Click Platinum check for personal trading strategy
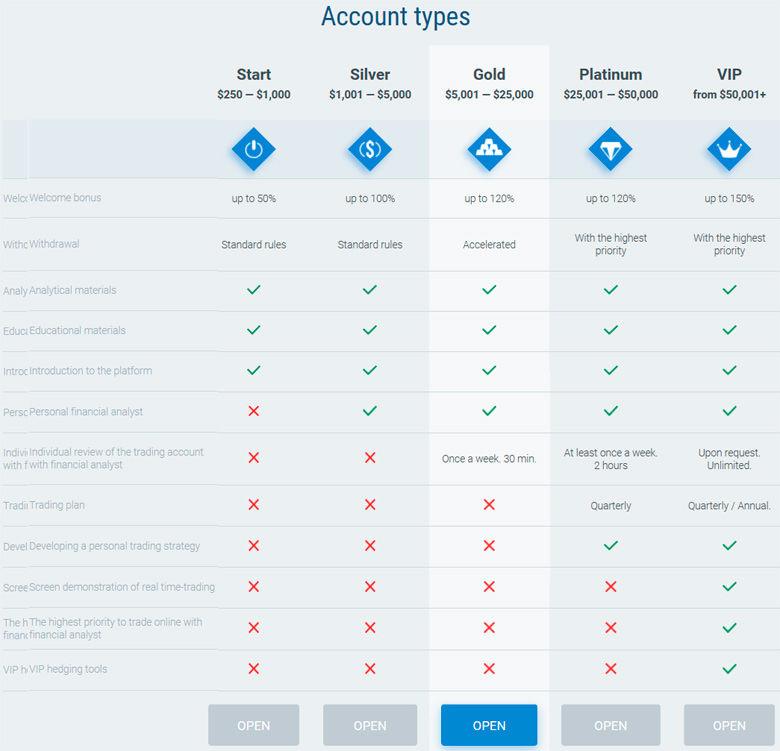Screen dimensions: 780x751 611,546
